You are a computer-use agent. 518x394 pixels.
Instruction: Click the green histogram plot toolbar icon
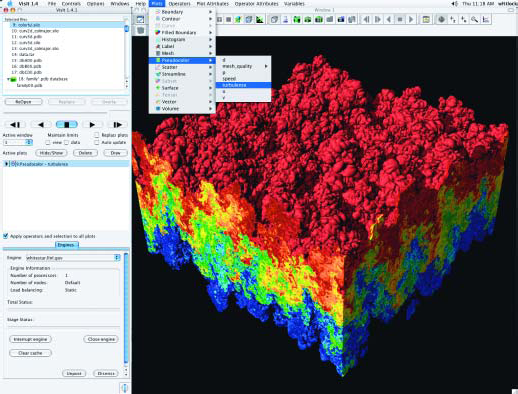tap(259, 20)
